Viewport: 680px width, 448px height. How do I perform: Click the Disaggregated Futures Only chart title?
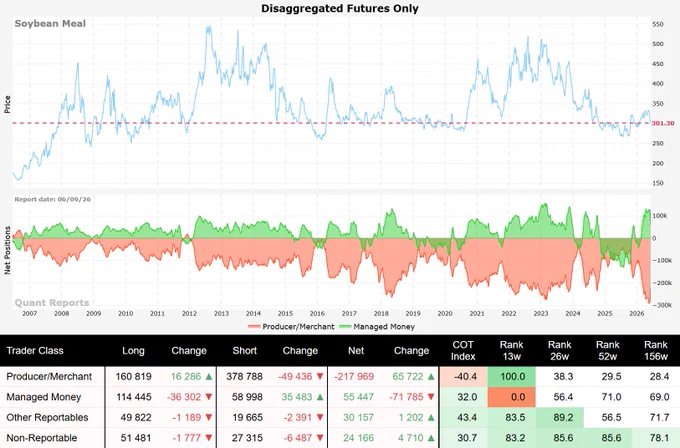[340, 8]
